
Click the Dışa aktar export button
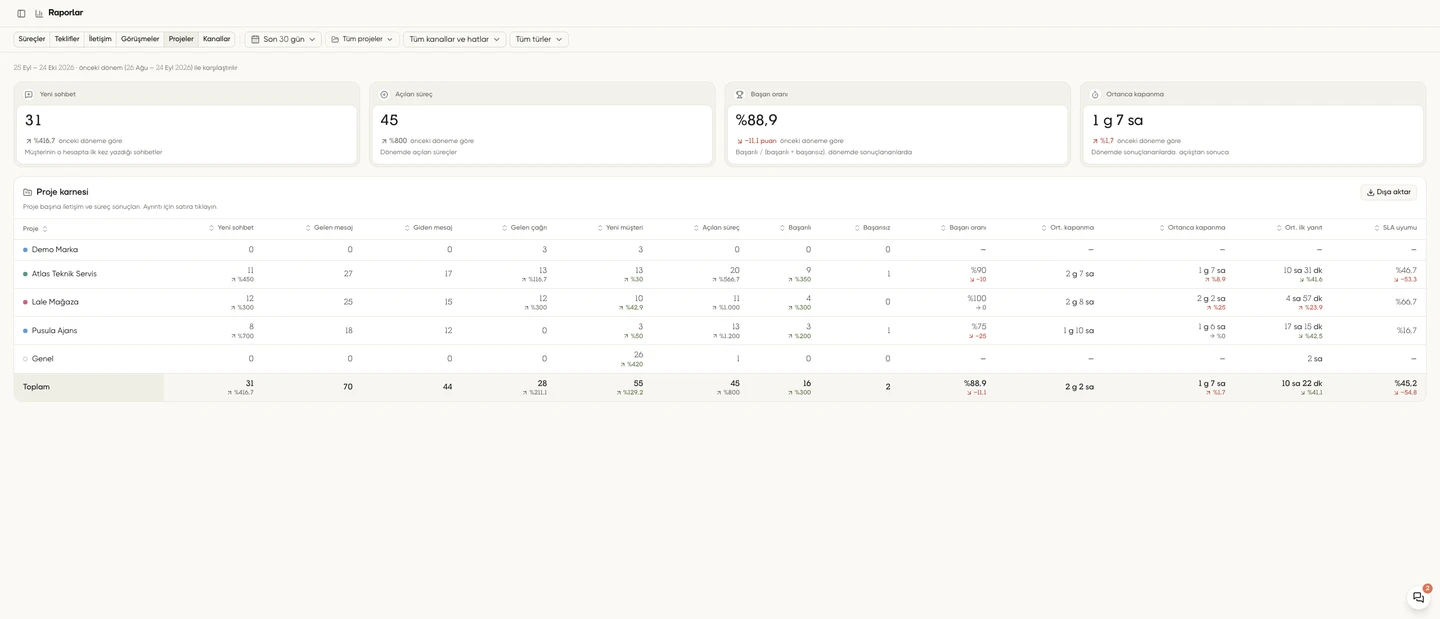tap(1389, 192)
